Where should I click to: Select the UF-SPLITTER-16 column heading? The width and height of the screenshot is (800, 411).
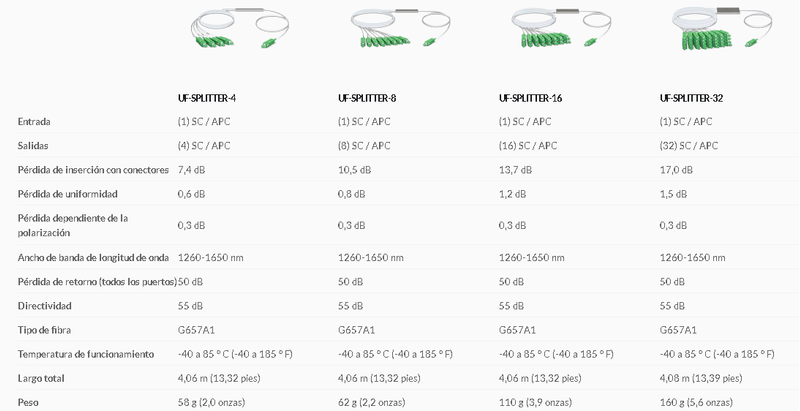click(531, 98)
